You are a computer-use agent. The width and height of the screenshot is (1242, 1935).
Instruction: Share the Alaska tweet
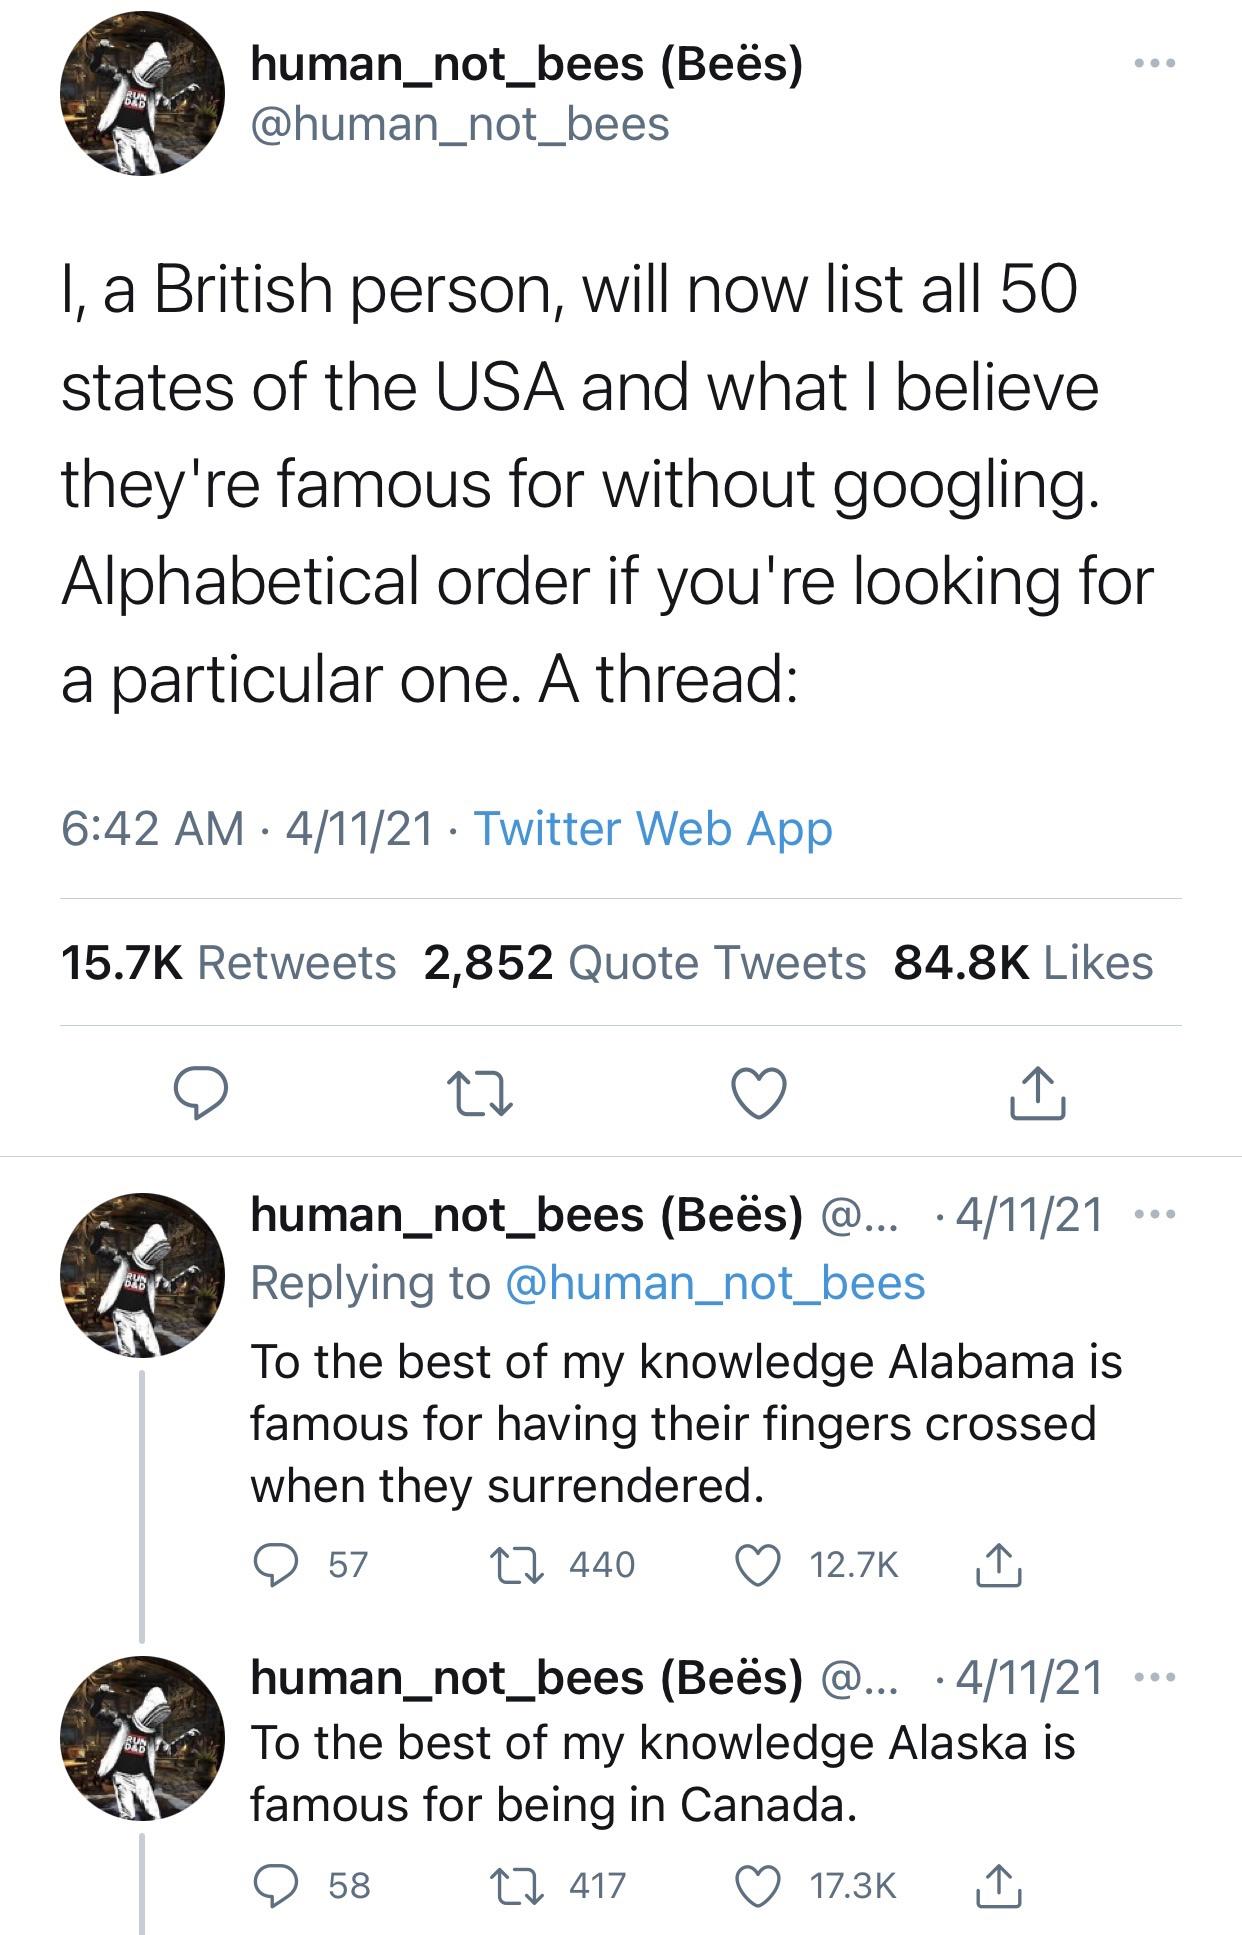998,1885
